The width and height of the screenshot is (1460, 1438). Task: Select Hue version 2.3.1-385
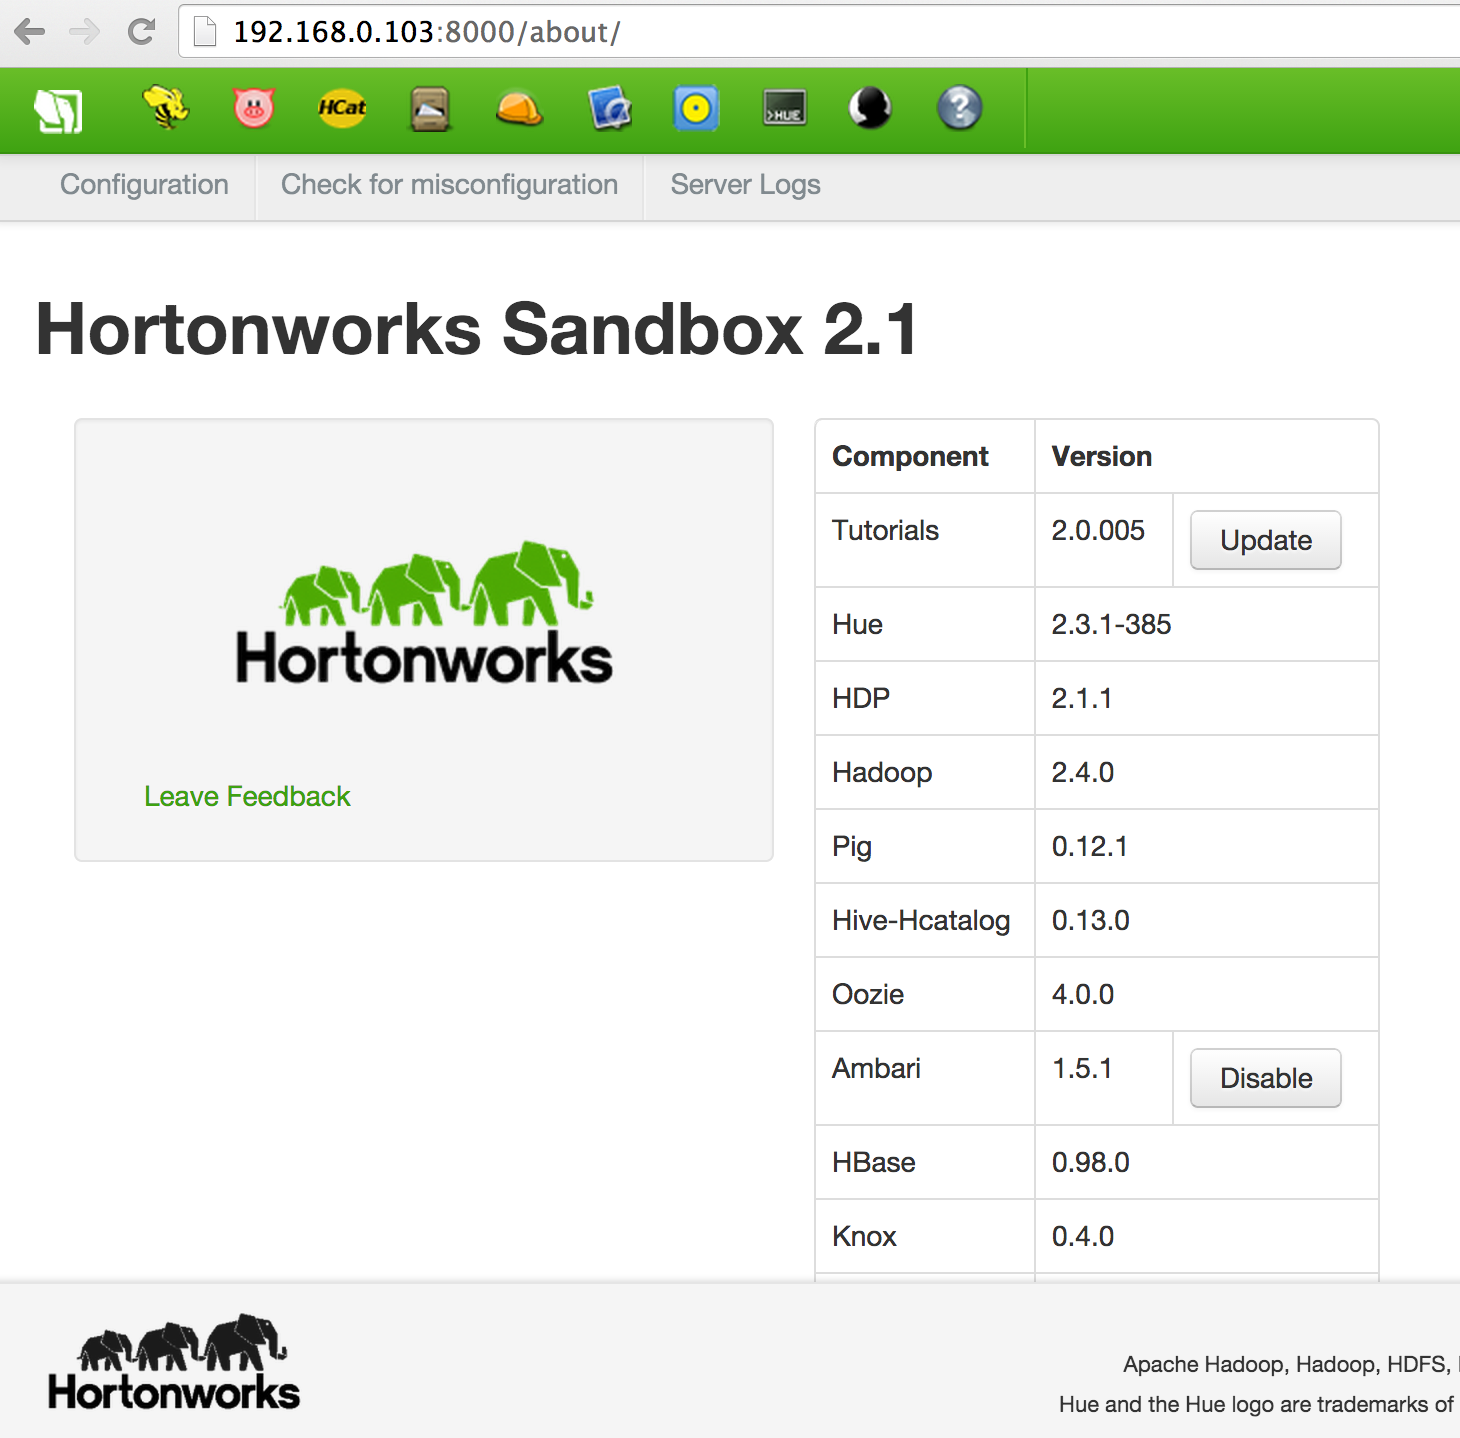pos(1111,624)
